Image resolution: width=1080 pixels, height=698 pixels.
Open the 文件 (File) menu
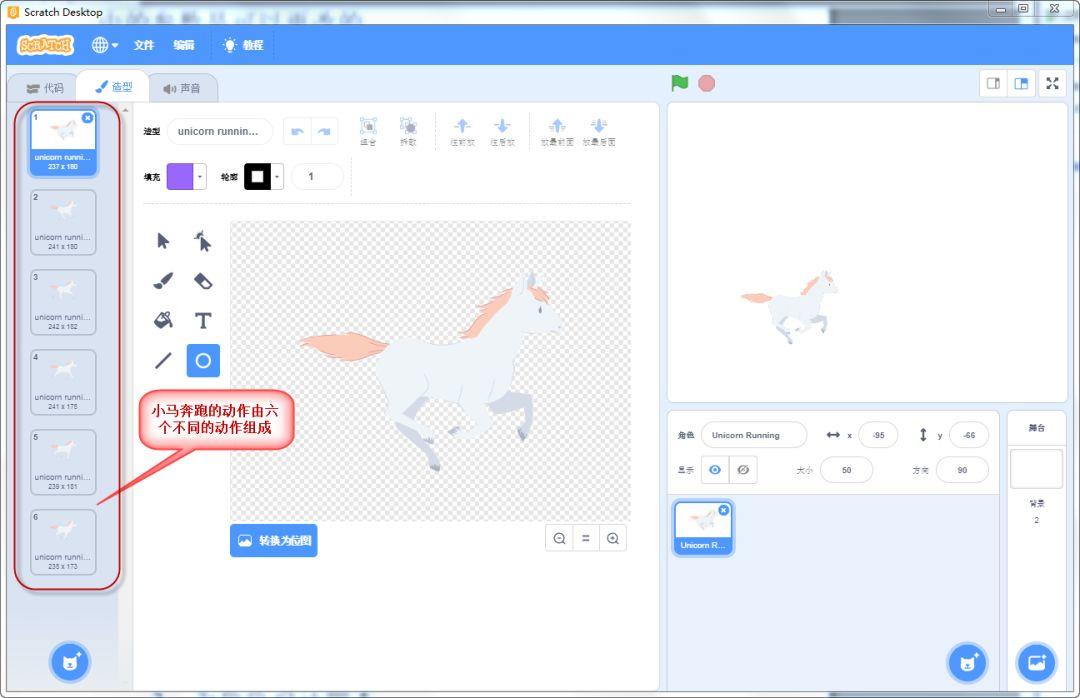pos(144,45)
